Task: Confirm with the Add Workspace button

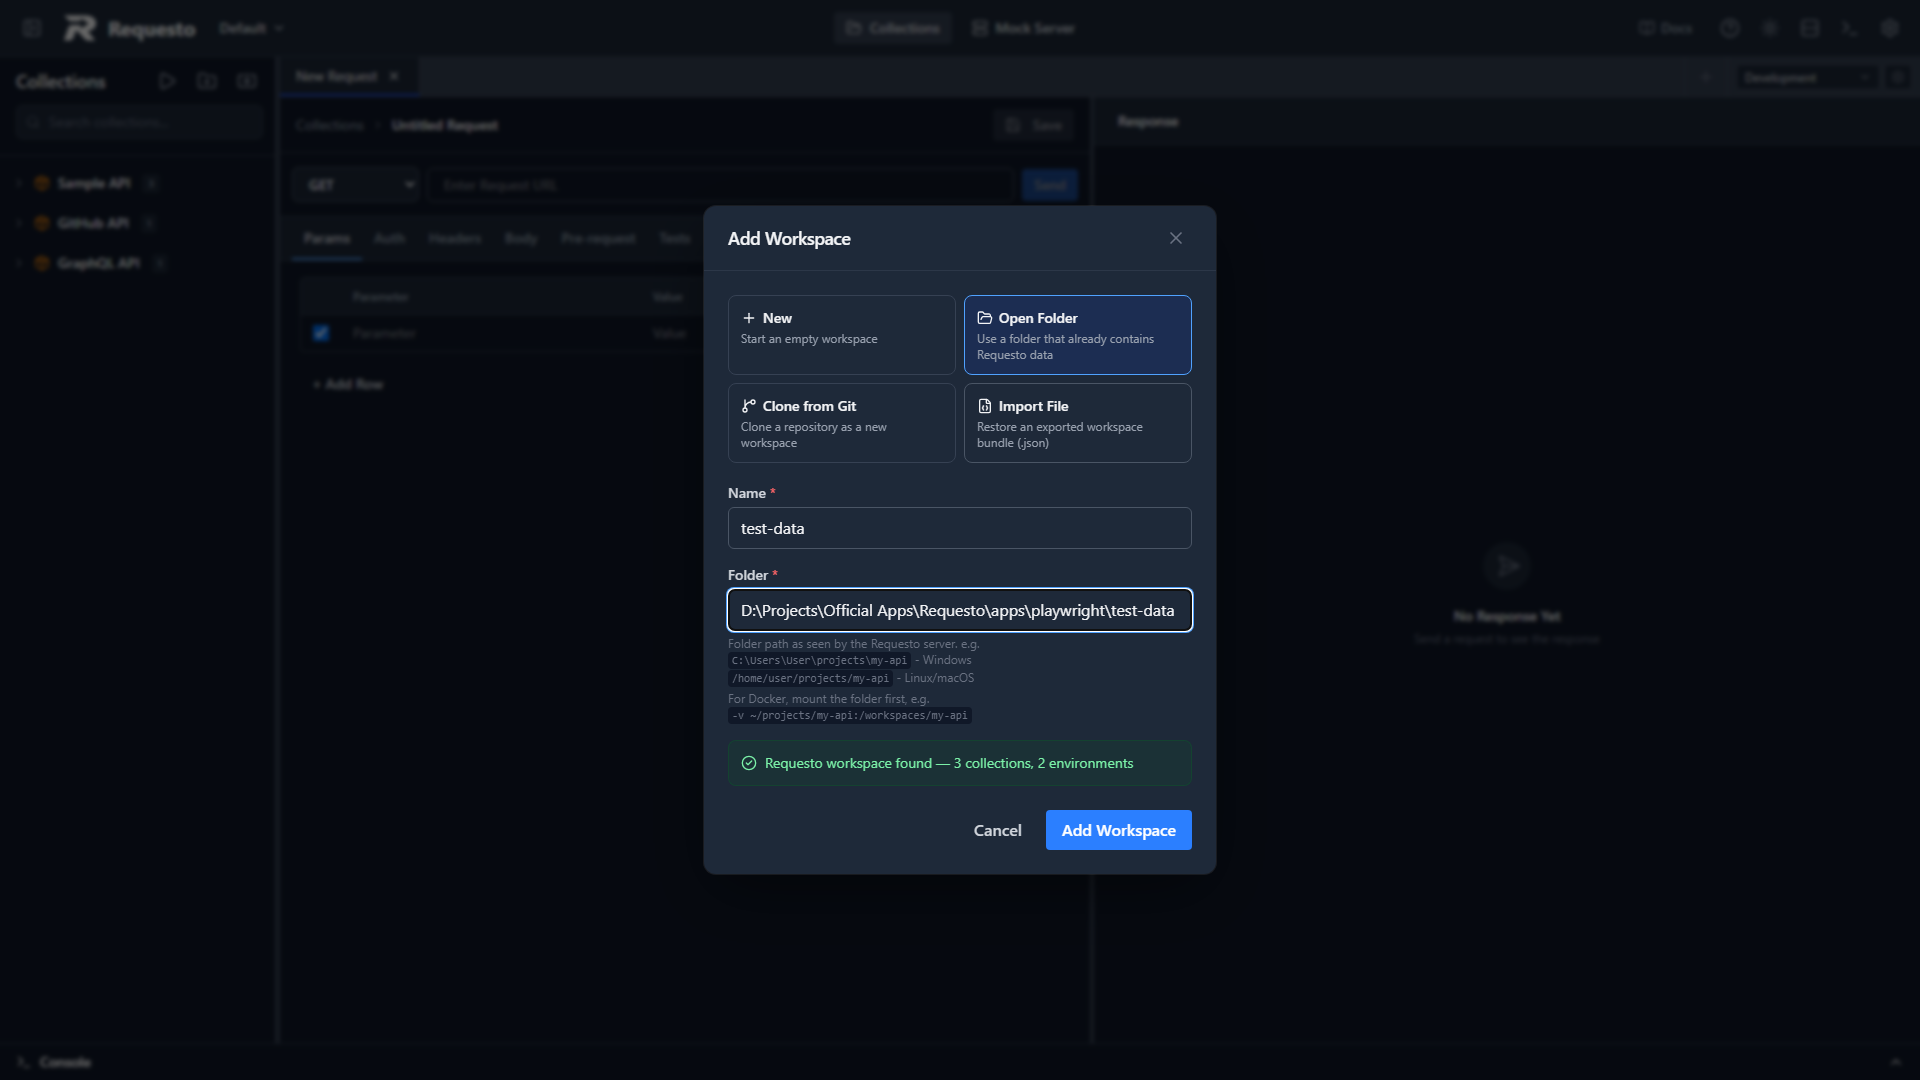Action: (1118, 830)
